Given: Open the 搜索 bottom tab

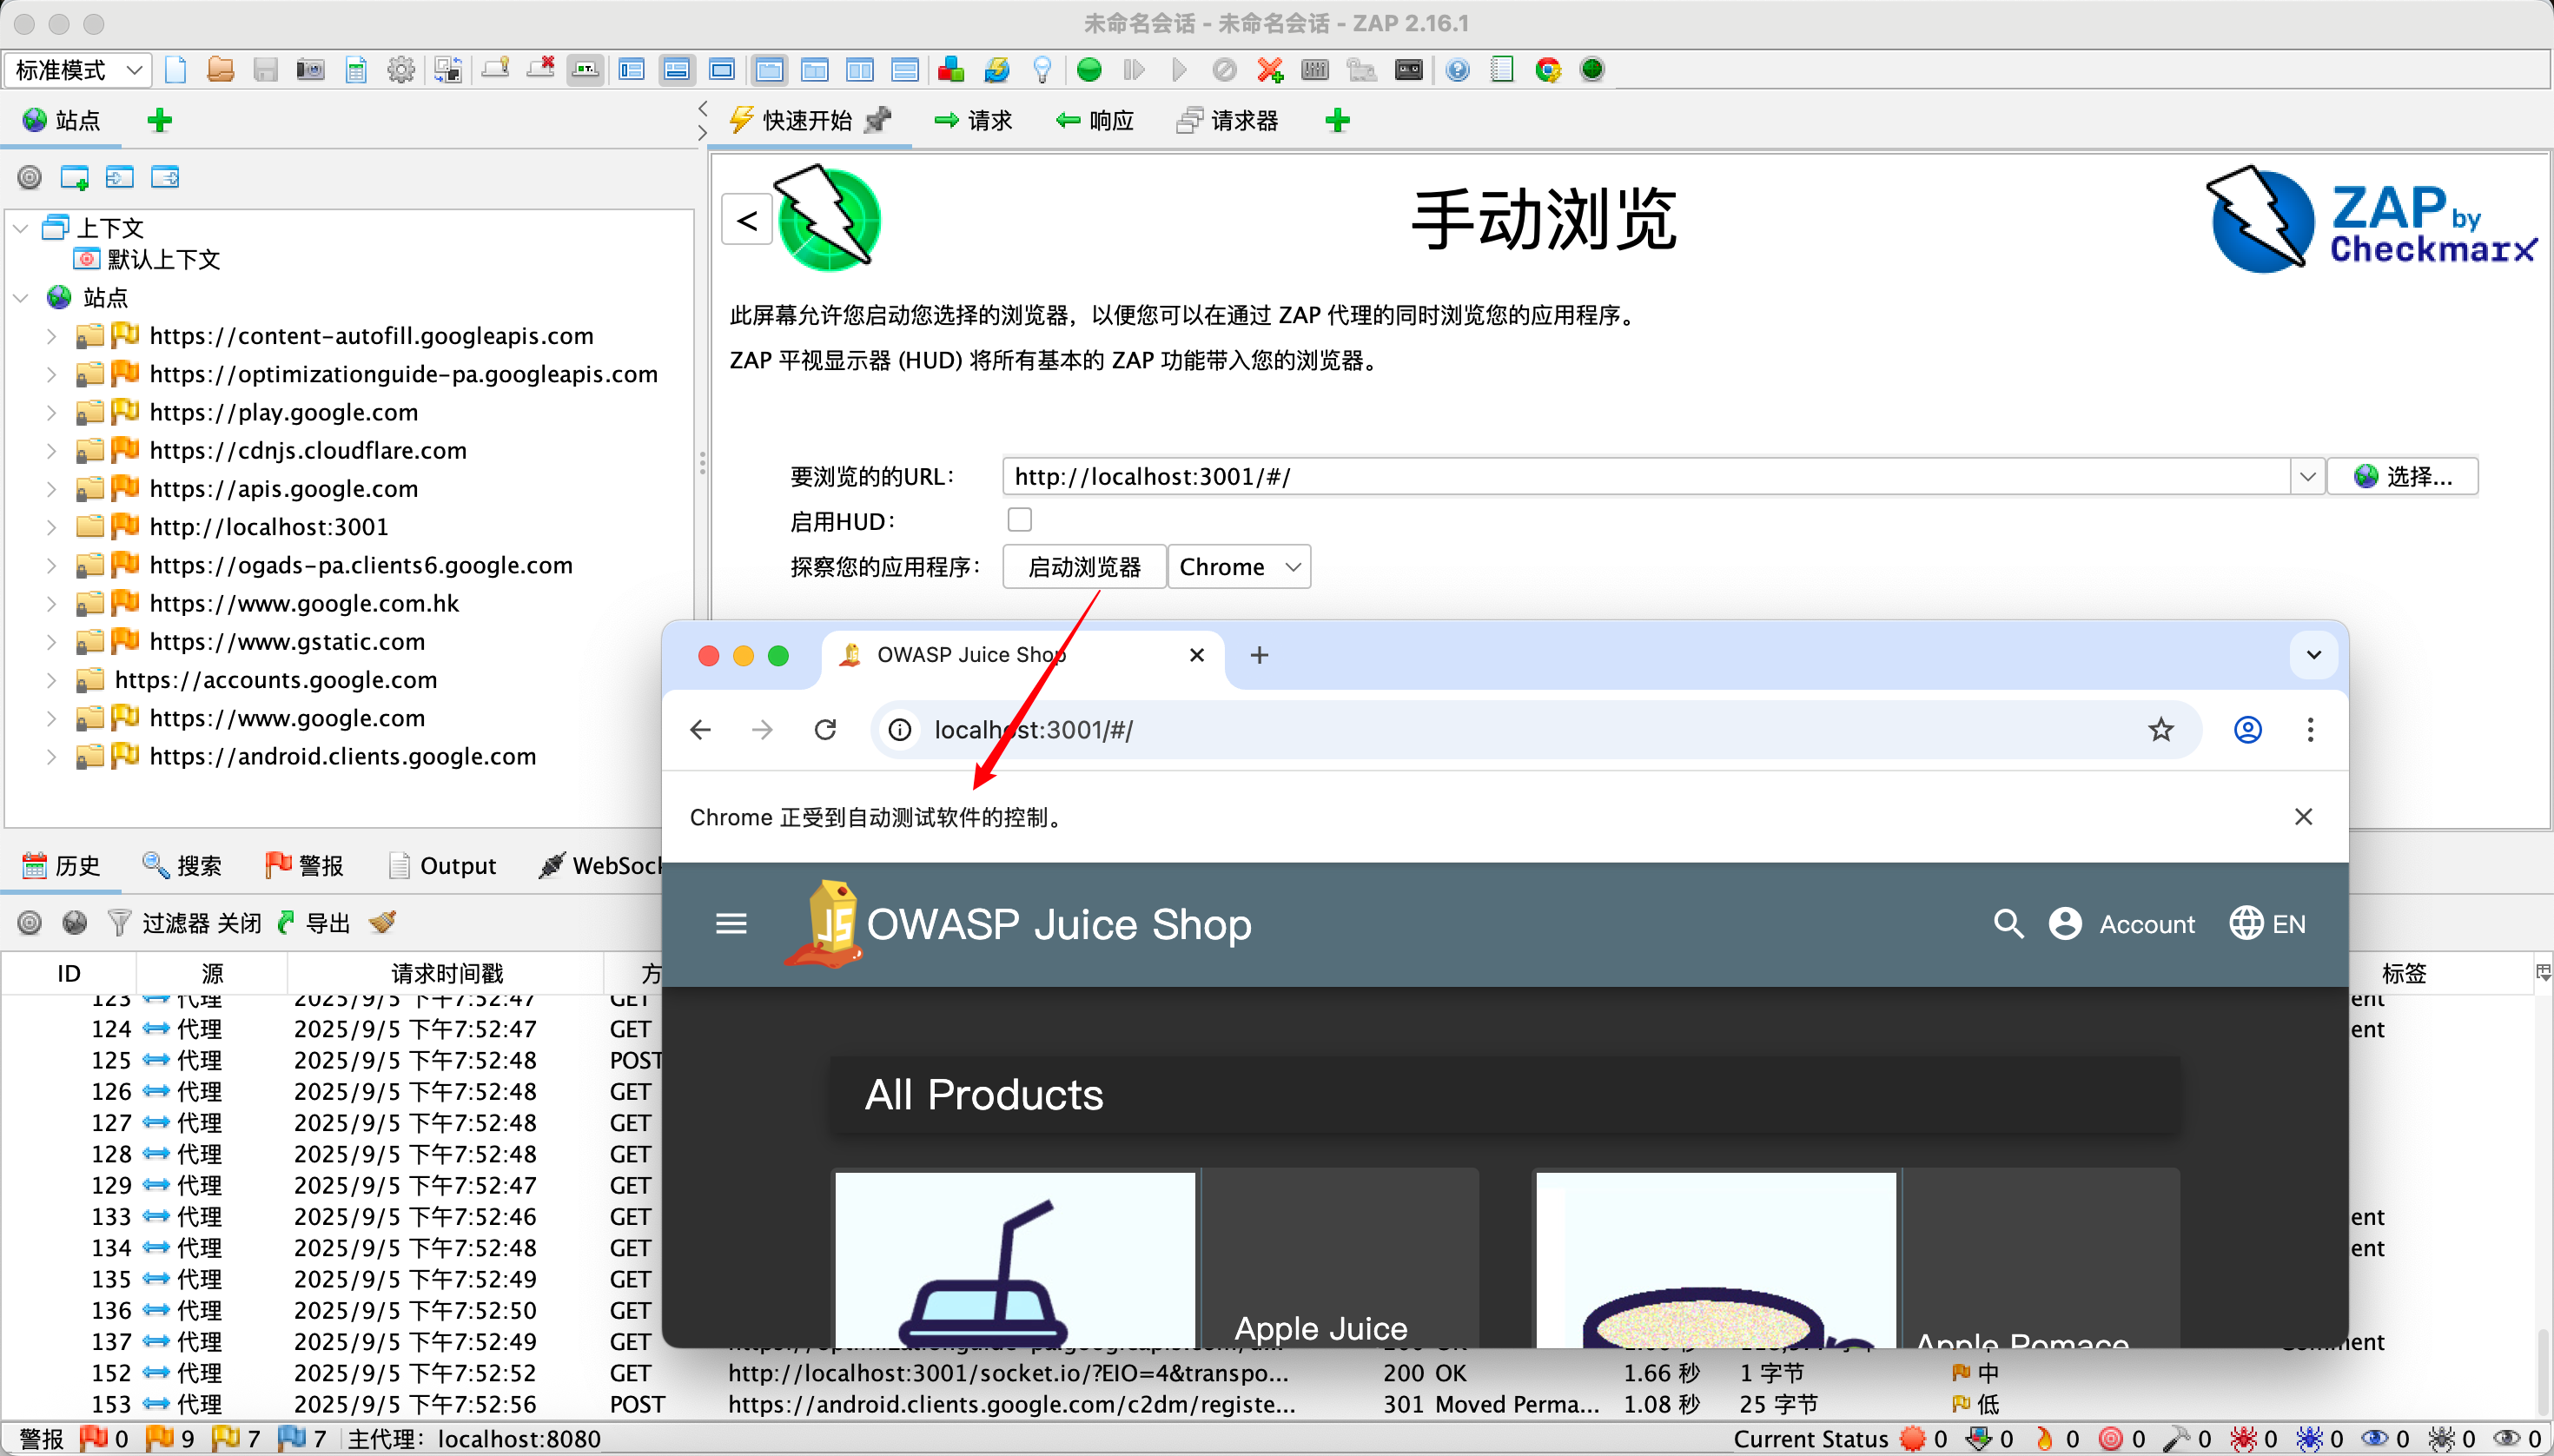Looking at the screenshot, I should pyautogui.click(x=182, y=865).
